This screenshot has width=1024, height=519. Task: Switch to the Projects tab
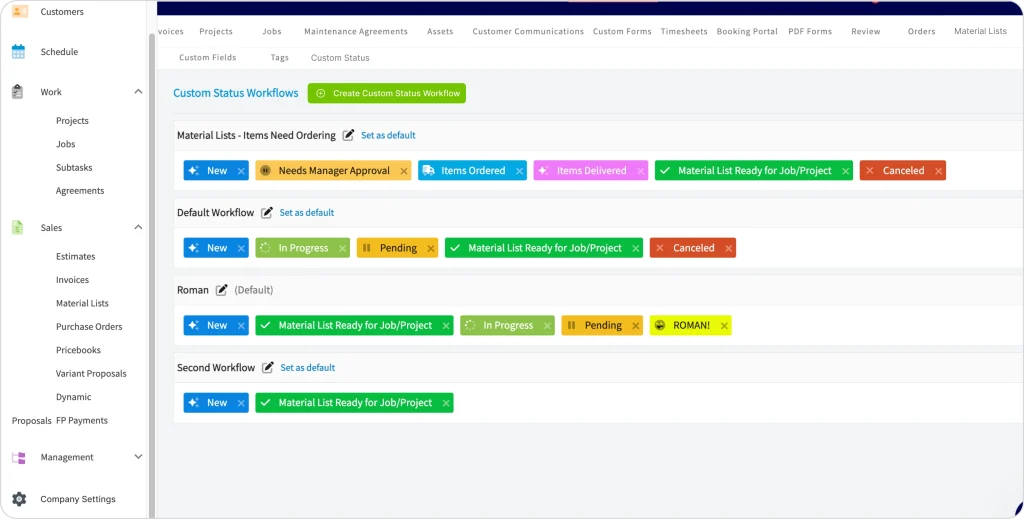click(216, 31)
